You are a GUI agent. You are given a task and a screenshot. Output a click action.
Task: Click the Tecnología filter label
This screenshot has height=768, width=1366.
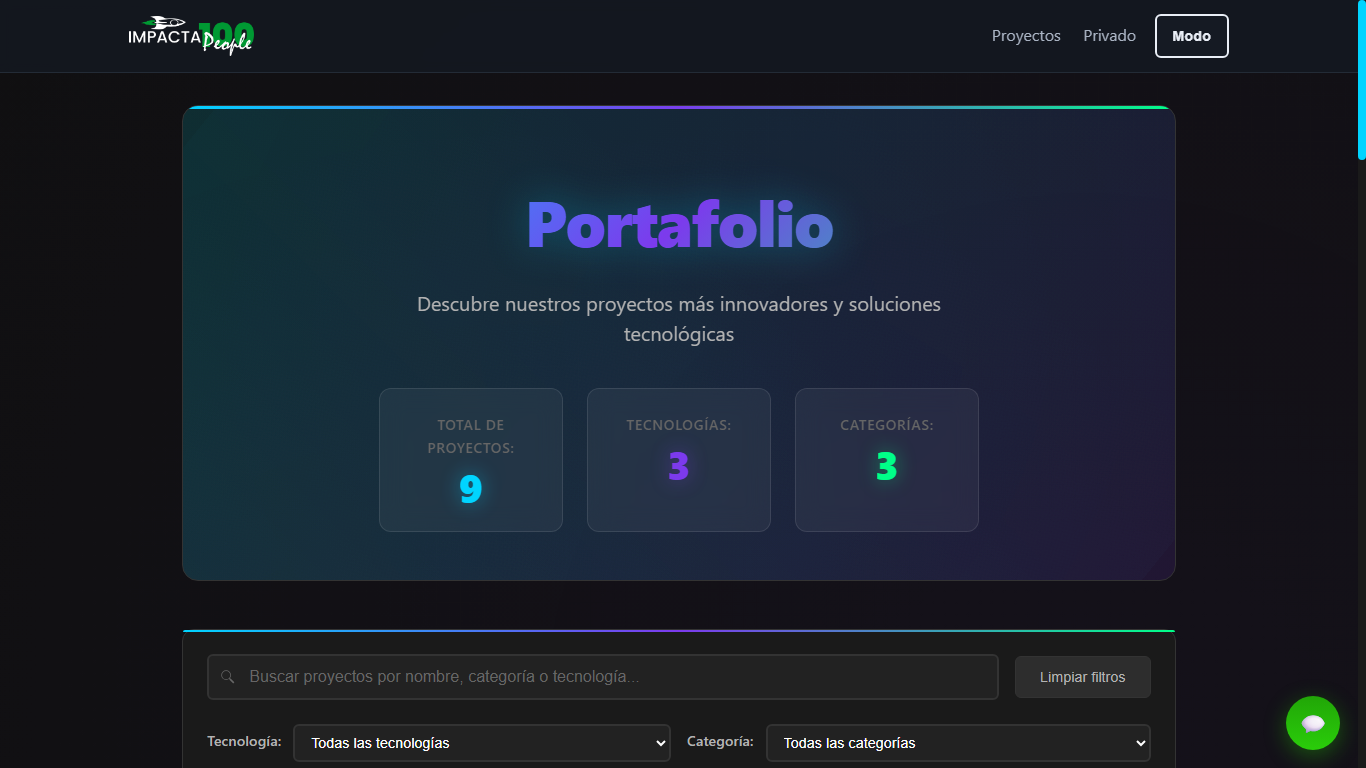244,742
